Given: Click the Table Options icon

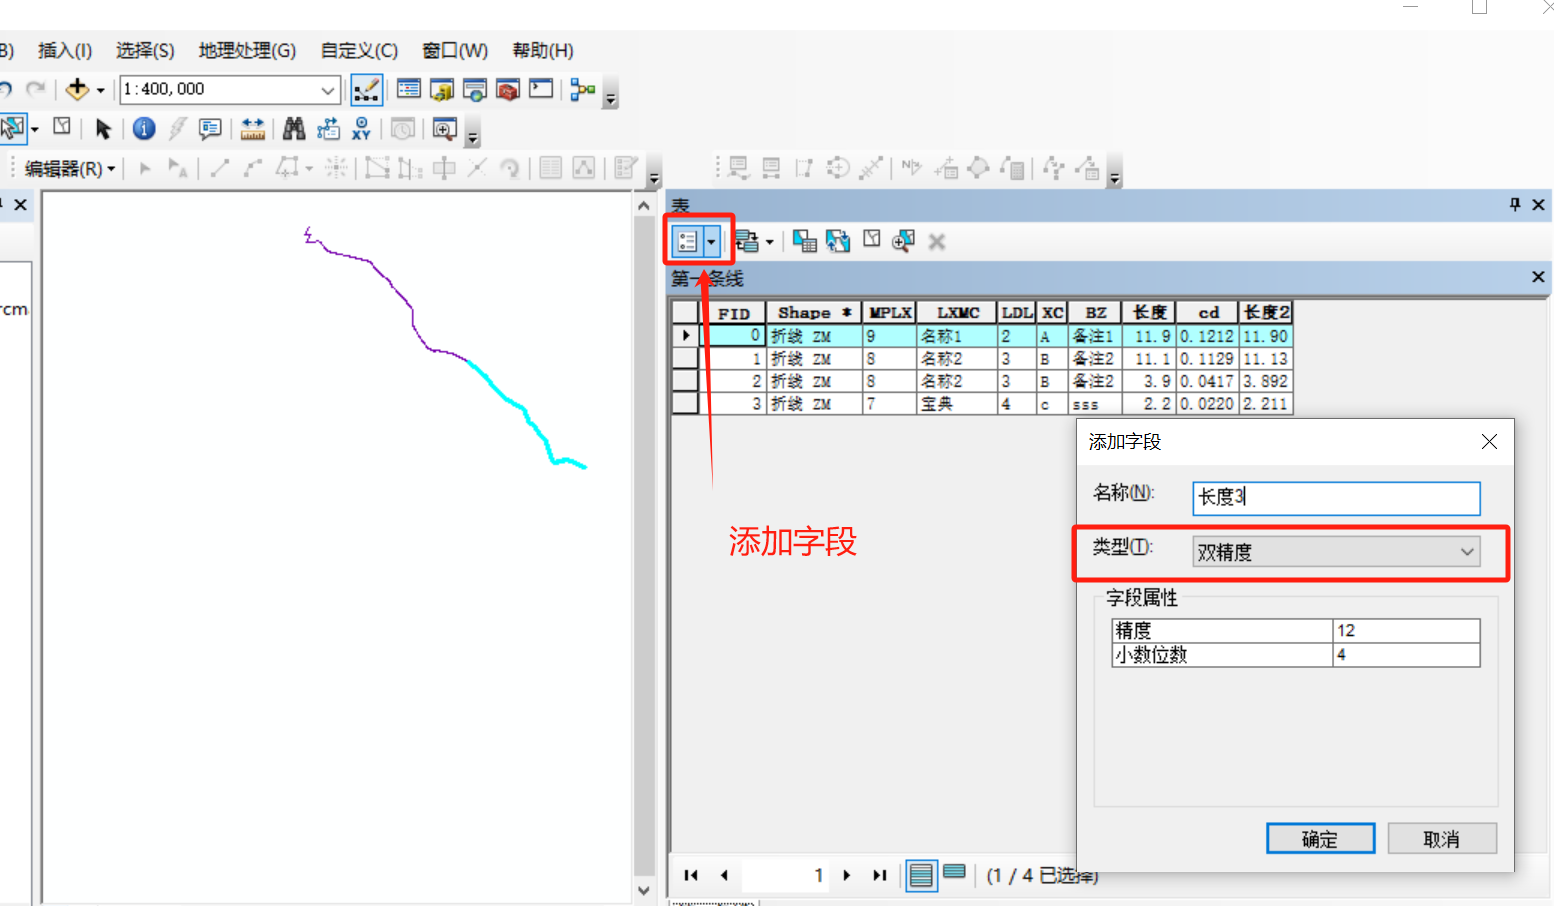Looking at the screenshot, I should tap(687, 241).
